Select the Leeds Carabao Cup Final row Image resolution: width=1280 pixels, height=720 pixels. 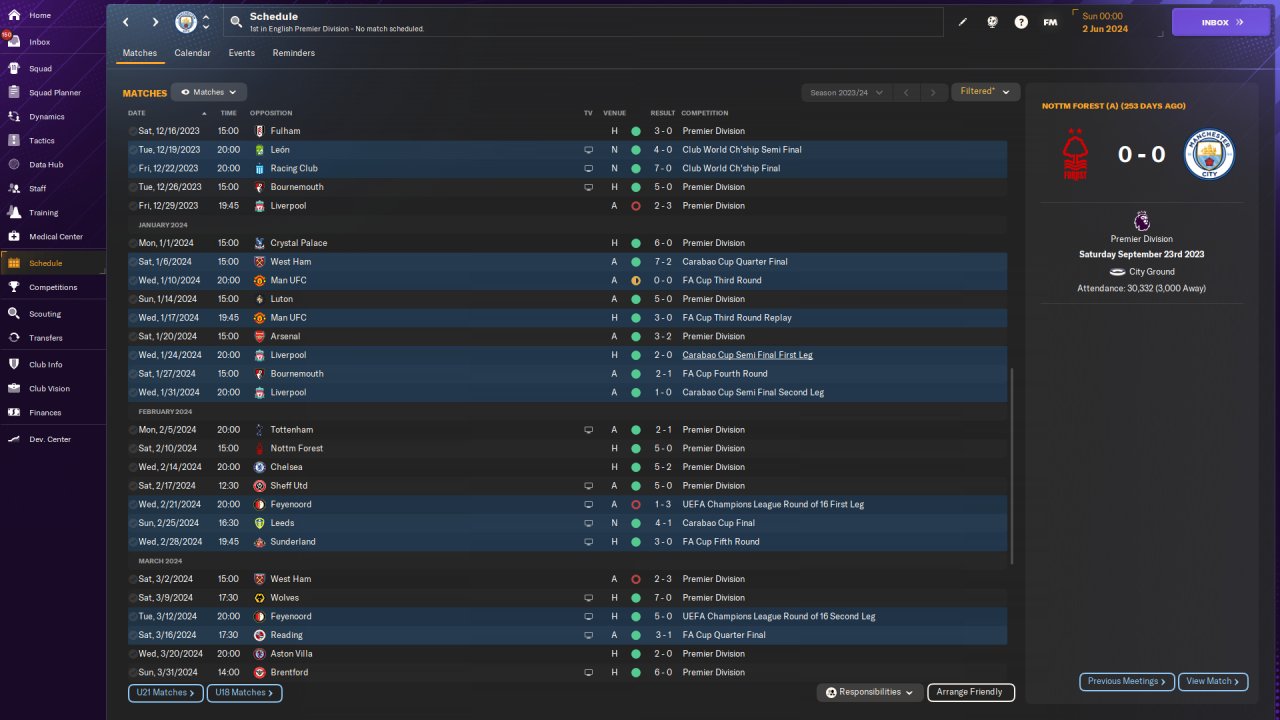click(x=567, y=523)
